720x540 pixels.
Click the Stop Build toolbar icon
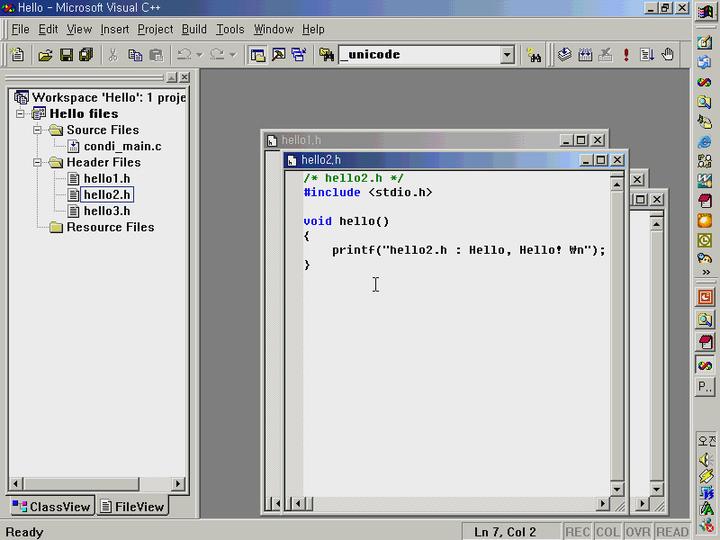[x=606, y=55]
